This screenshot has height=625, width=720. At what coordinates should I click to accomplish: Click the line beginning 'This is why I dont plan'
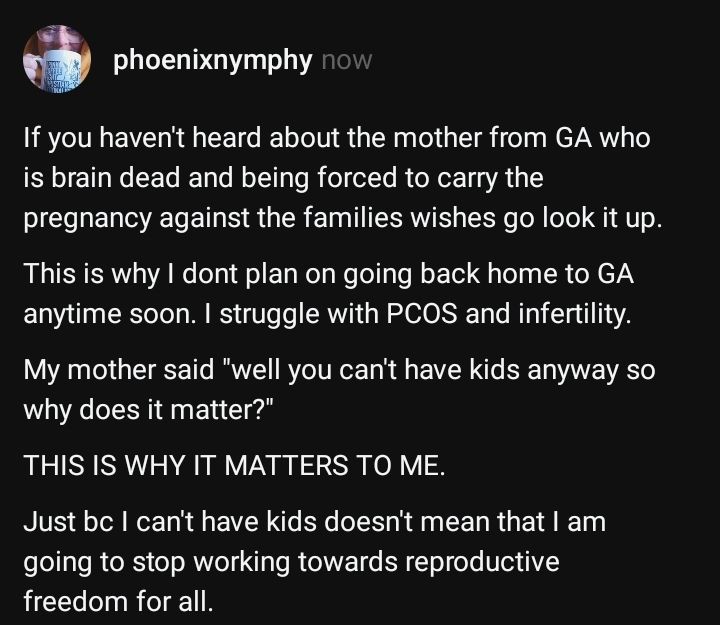329,274
